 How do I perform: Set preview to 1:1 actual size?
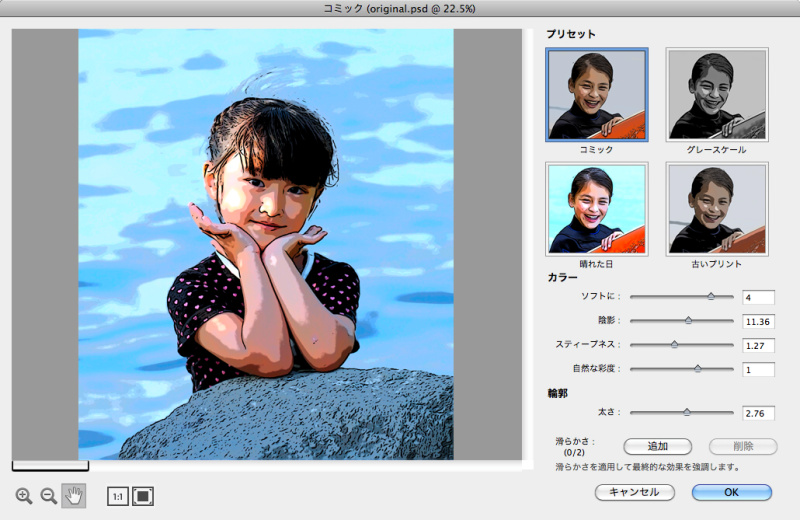[117, 496]
